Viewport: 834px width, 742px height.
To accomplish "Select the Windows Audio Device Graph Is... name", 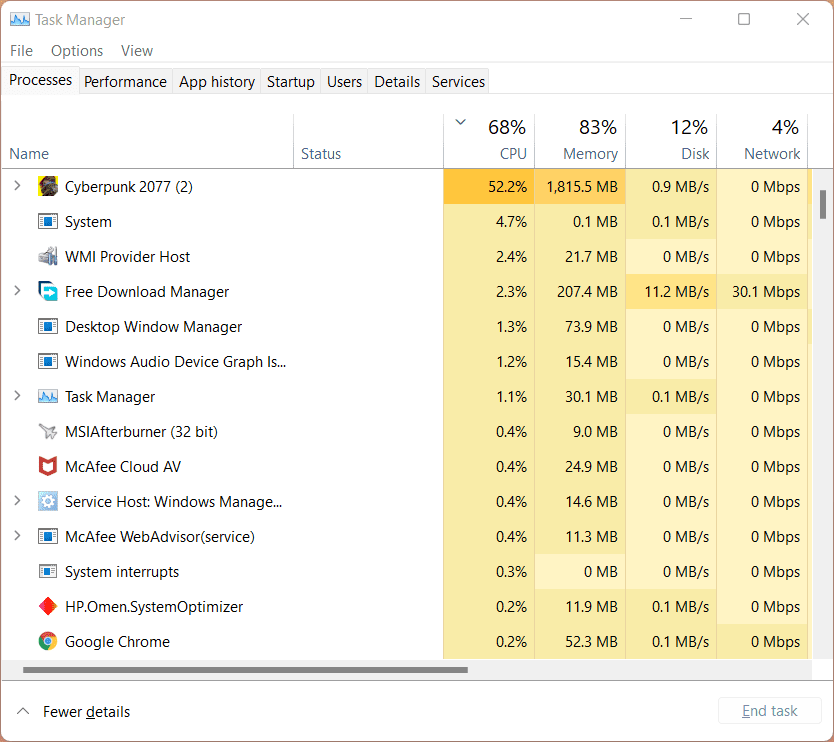I will pyautogui.click(x=176, y=362).
